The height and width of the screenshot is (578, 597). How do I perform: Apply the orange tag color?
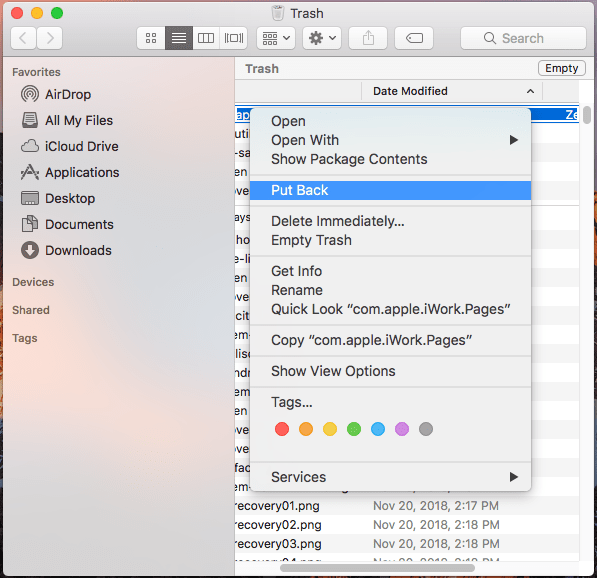click(306, 429)
